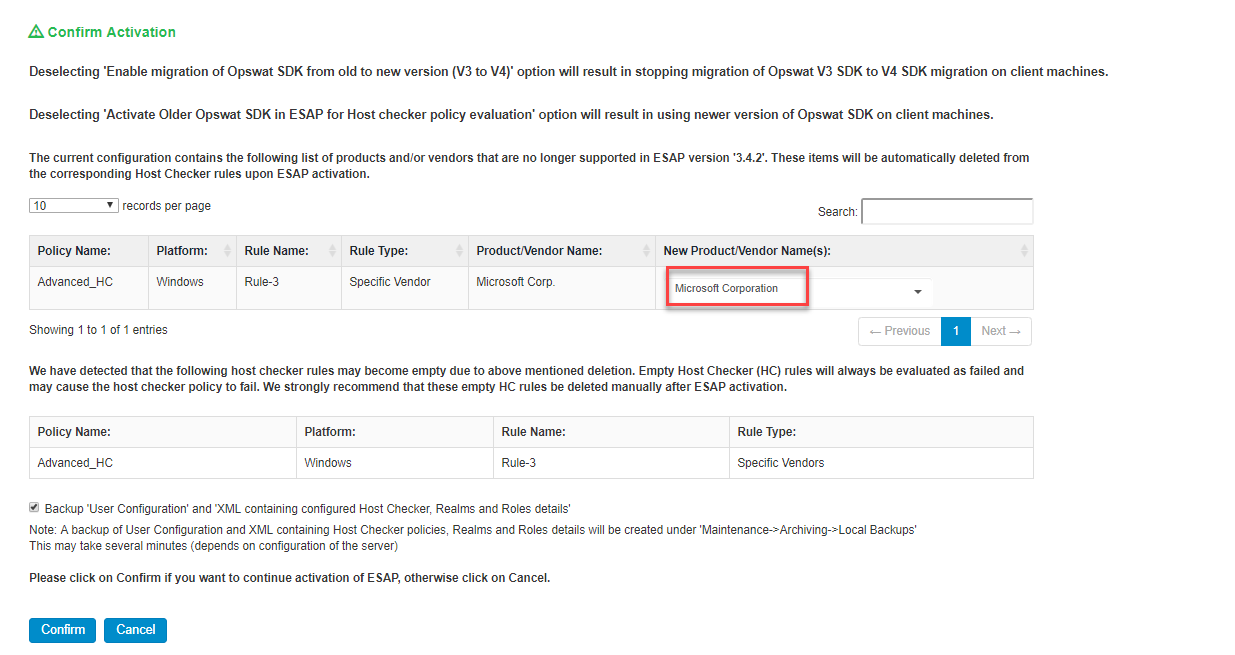Go to the Previous page
The image size is (1235, 655).
[899, 331]
